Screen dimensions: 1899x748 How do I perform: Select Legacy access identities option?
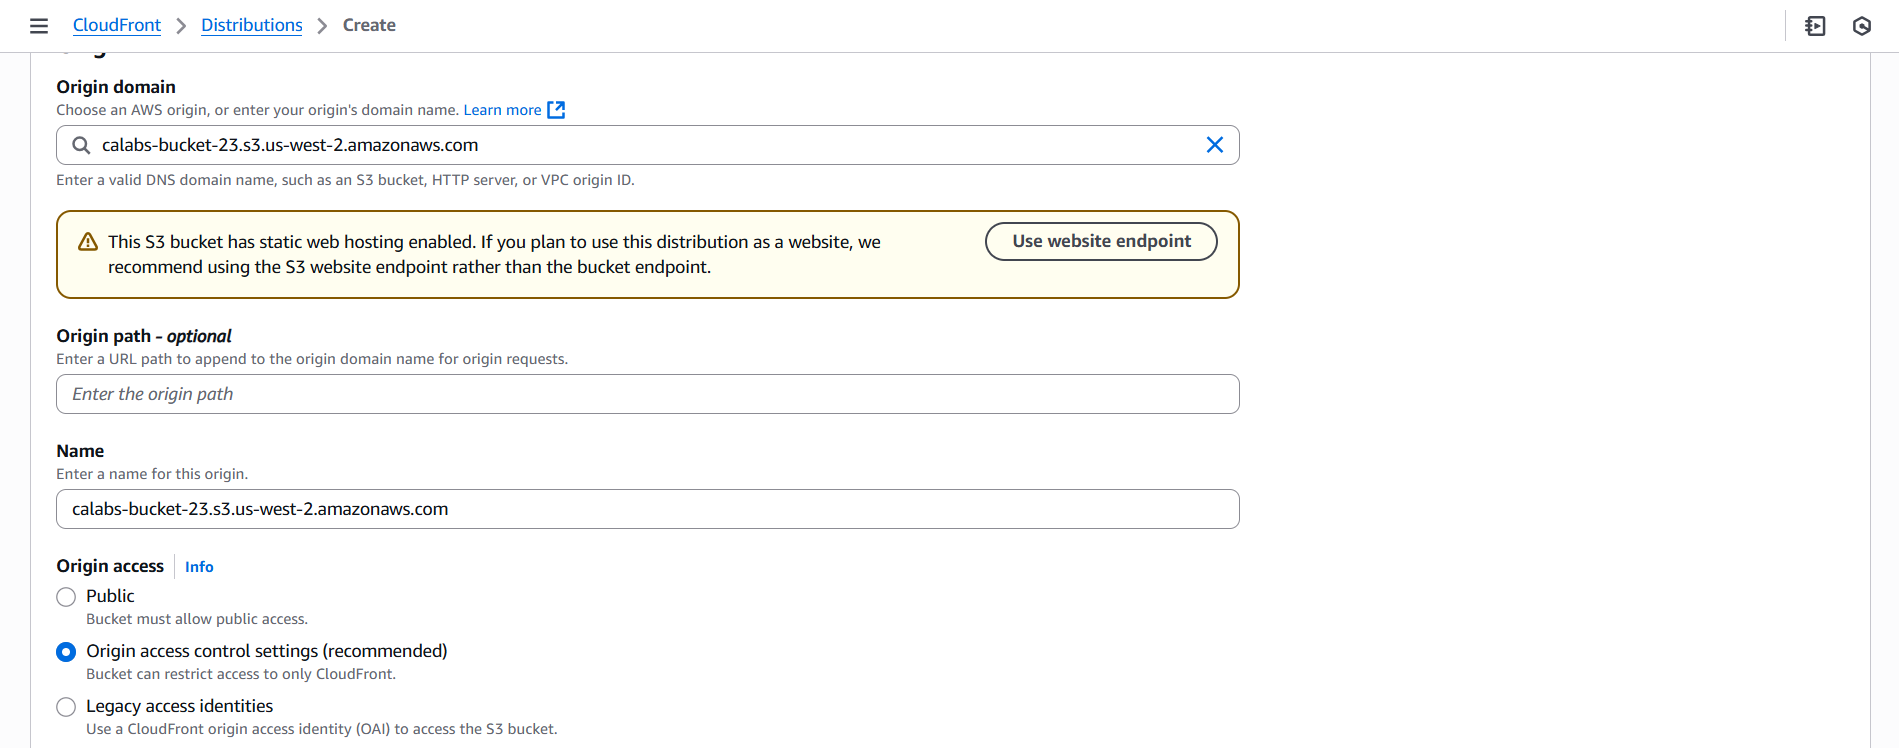[66, 707]
